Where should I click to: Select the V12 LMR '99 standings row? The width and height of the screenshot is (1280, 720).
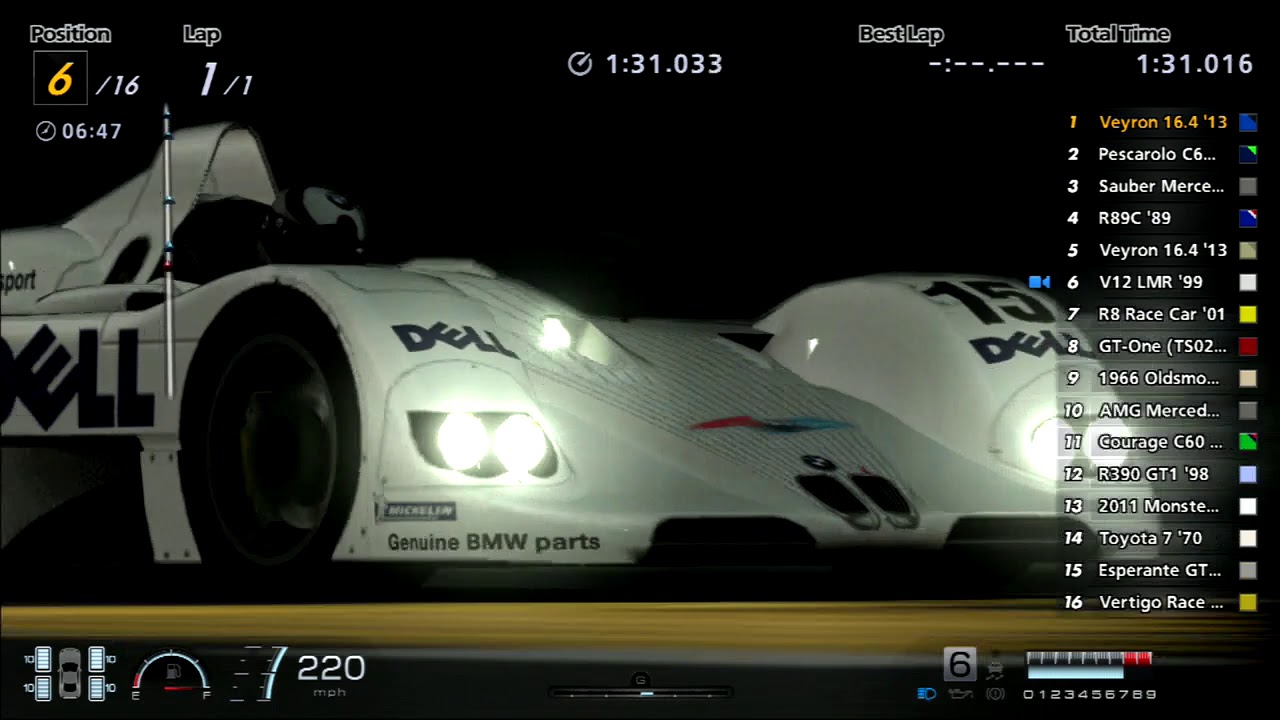pos(1160,282)
